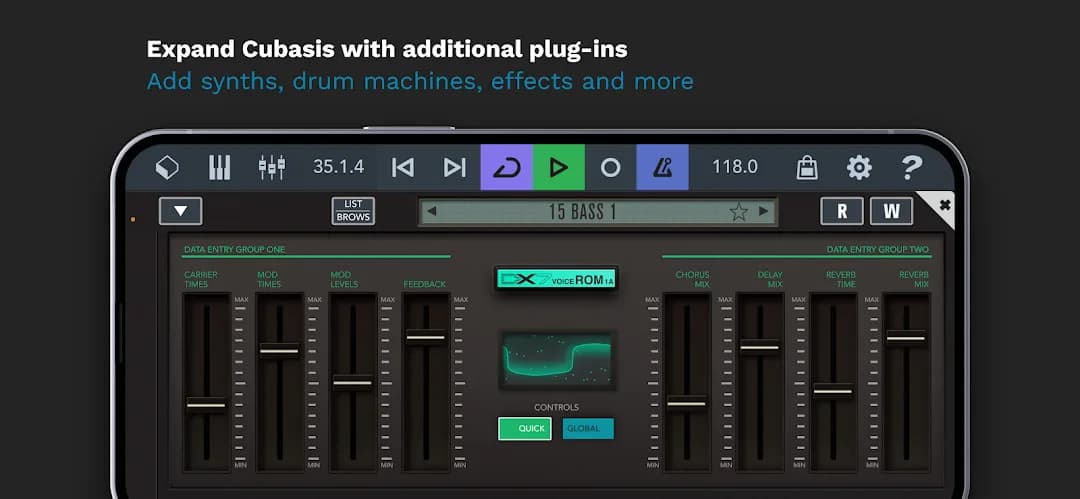
Task: Select the previous preset arrow
Action: point(431,211)
